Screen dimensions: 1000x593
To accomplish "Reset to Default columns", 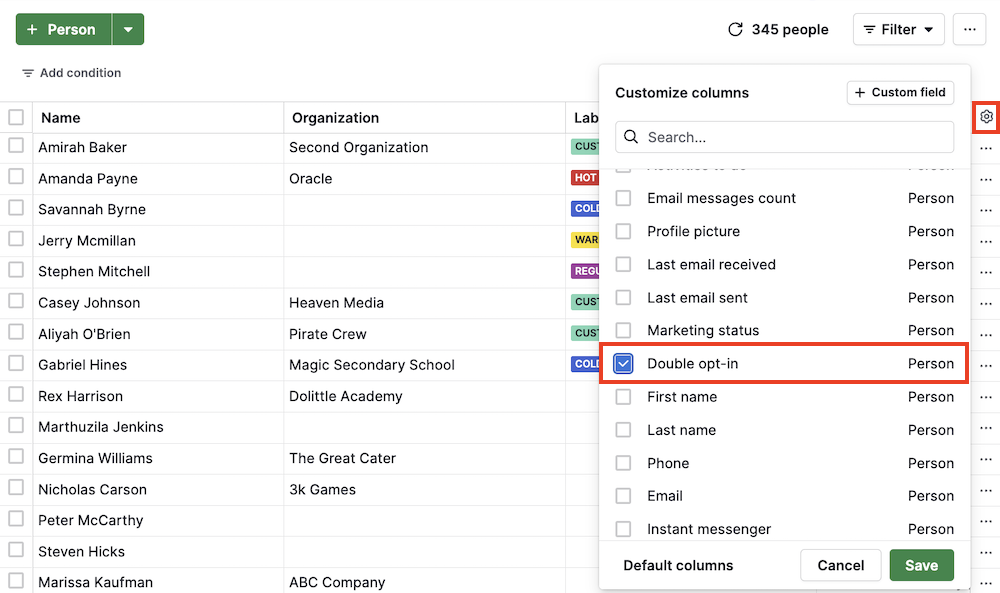I will coord(678,565).
